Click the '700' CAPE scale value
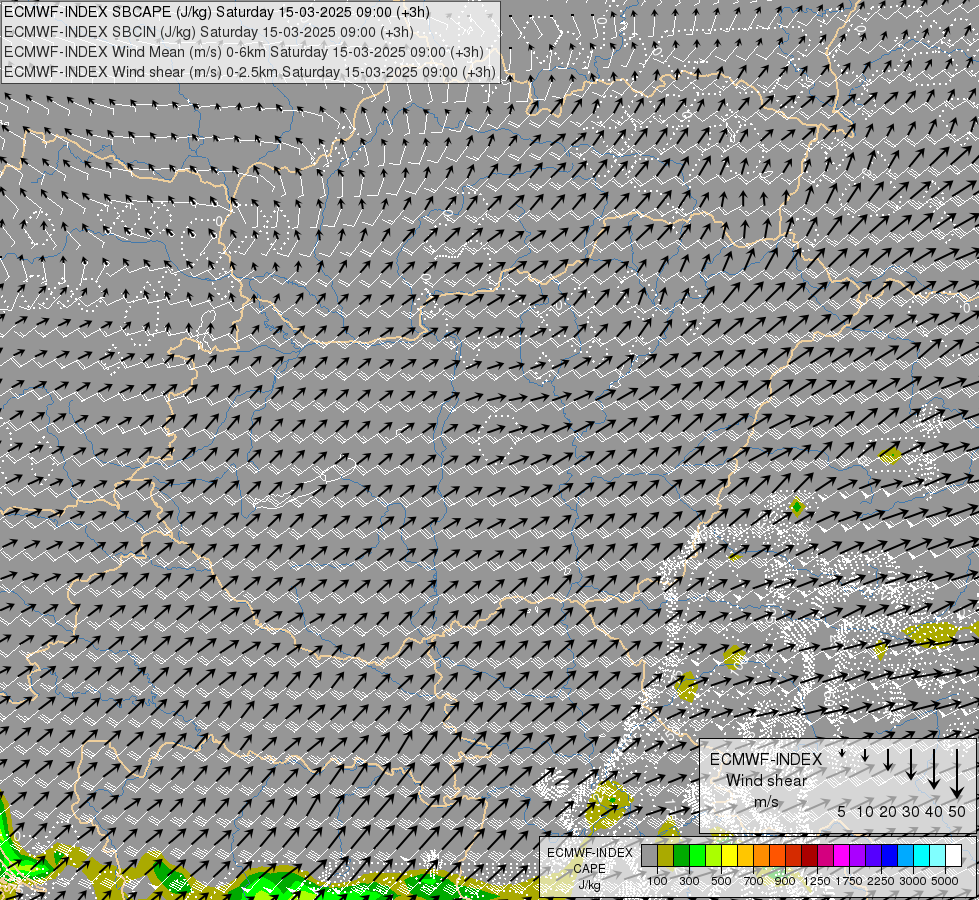Viewport: 979px width, 900px height. point(754,881)
